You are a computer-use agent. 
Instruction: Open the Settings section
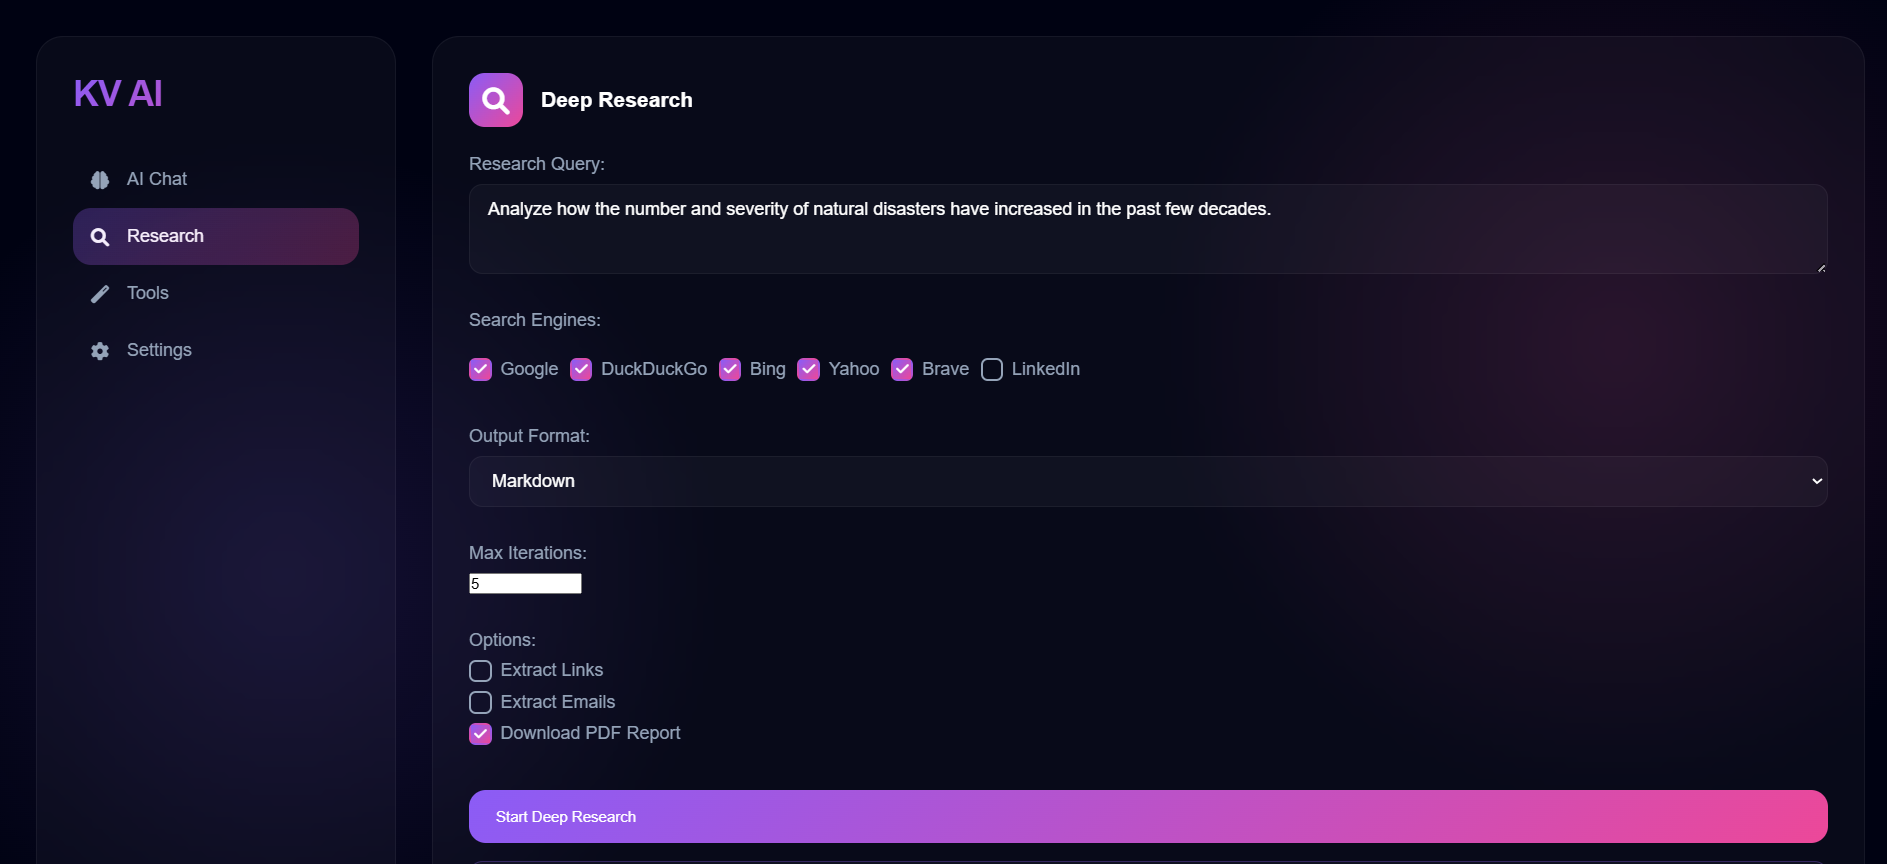(216, 351)
